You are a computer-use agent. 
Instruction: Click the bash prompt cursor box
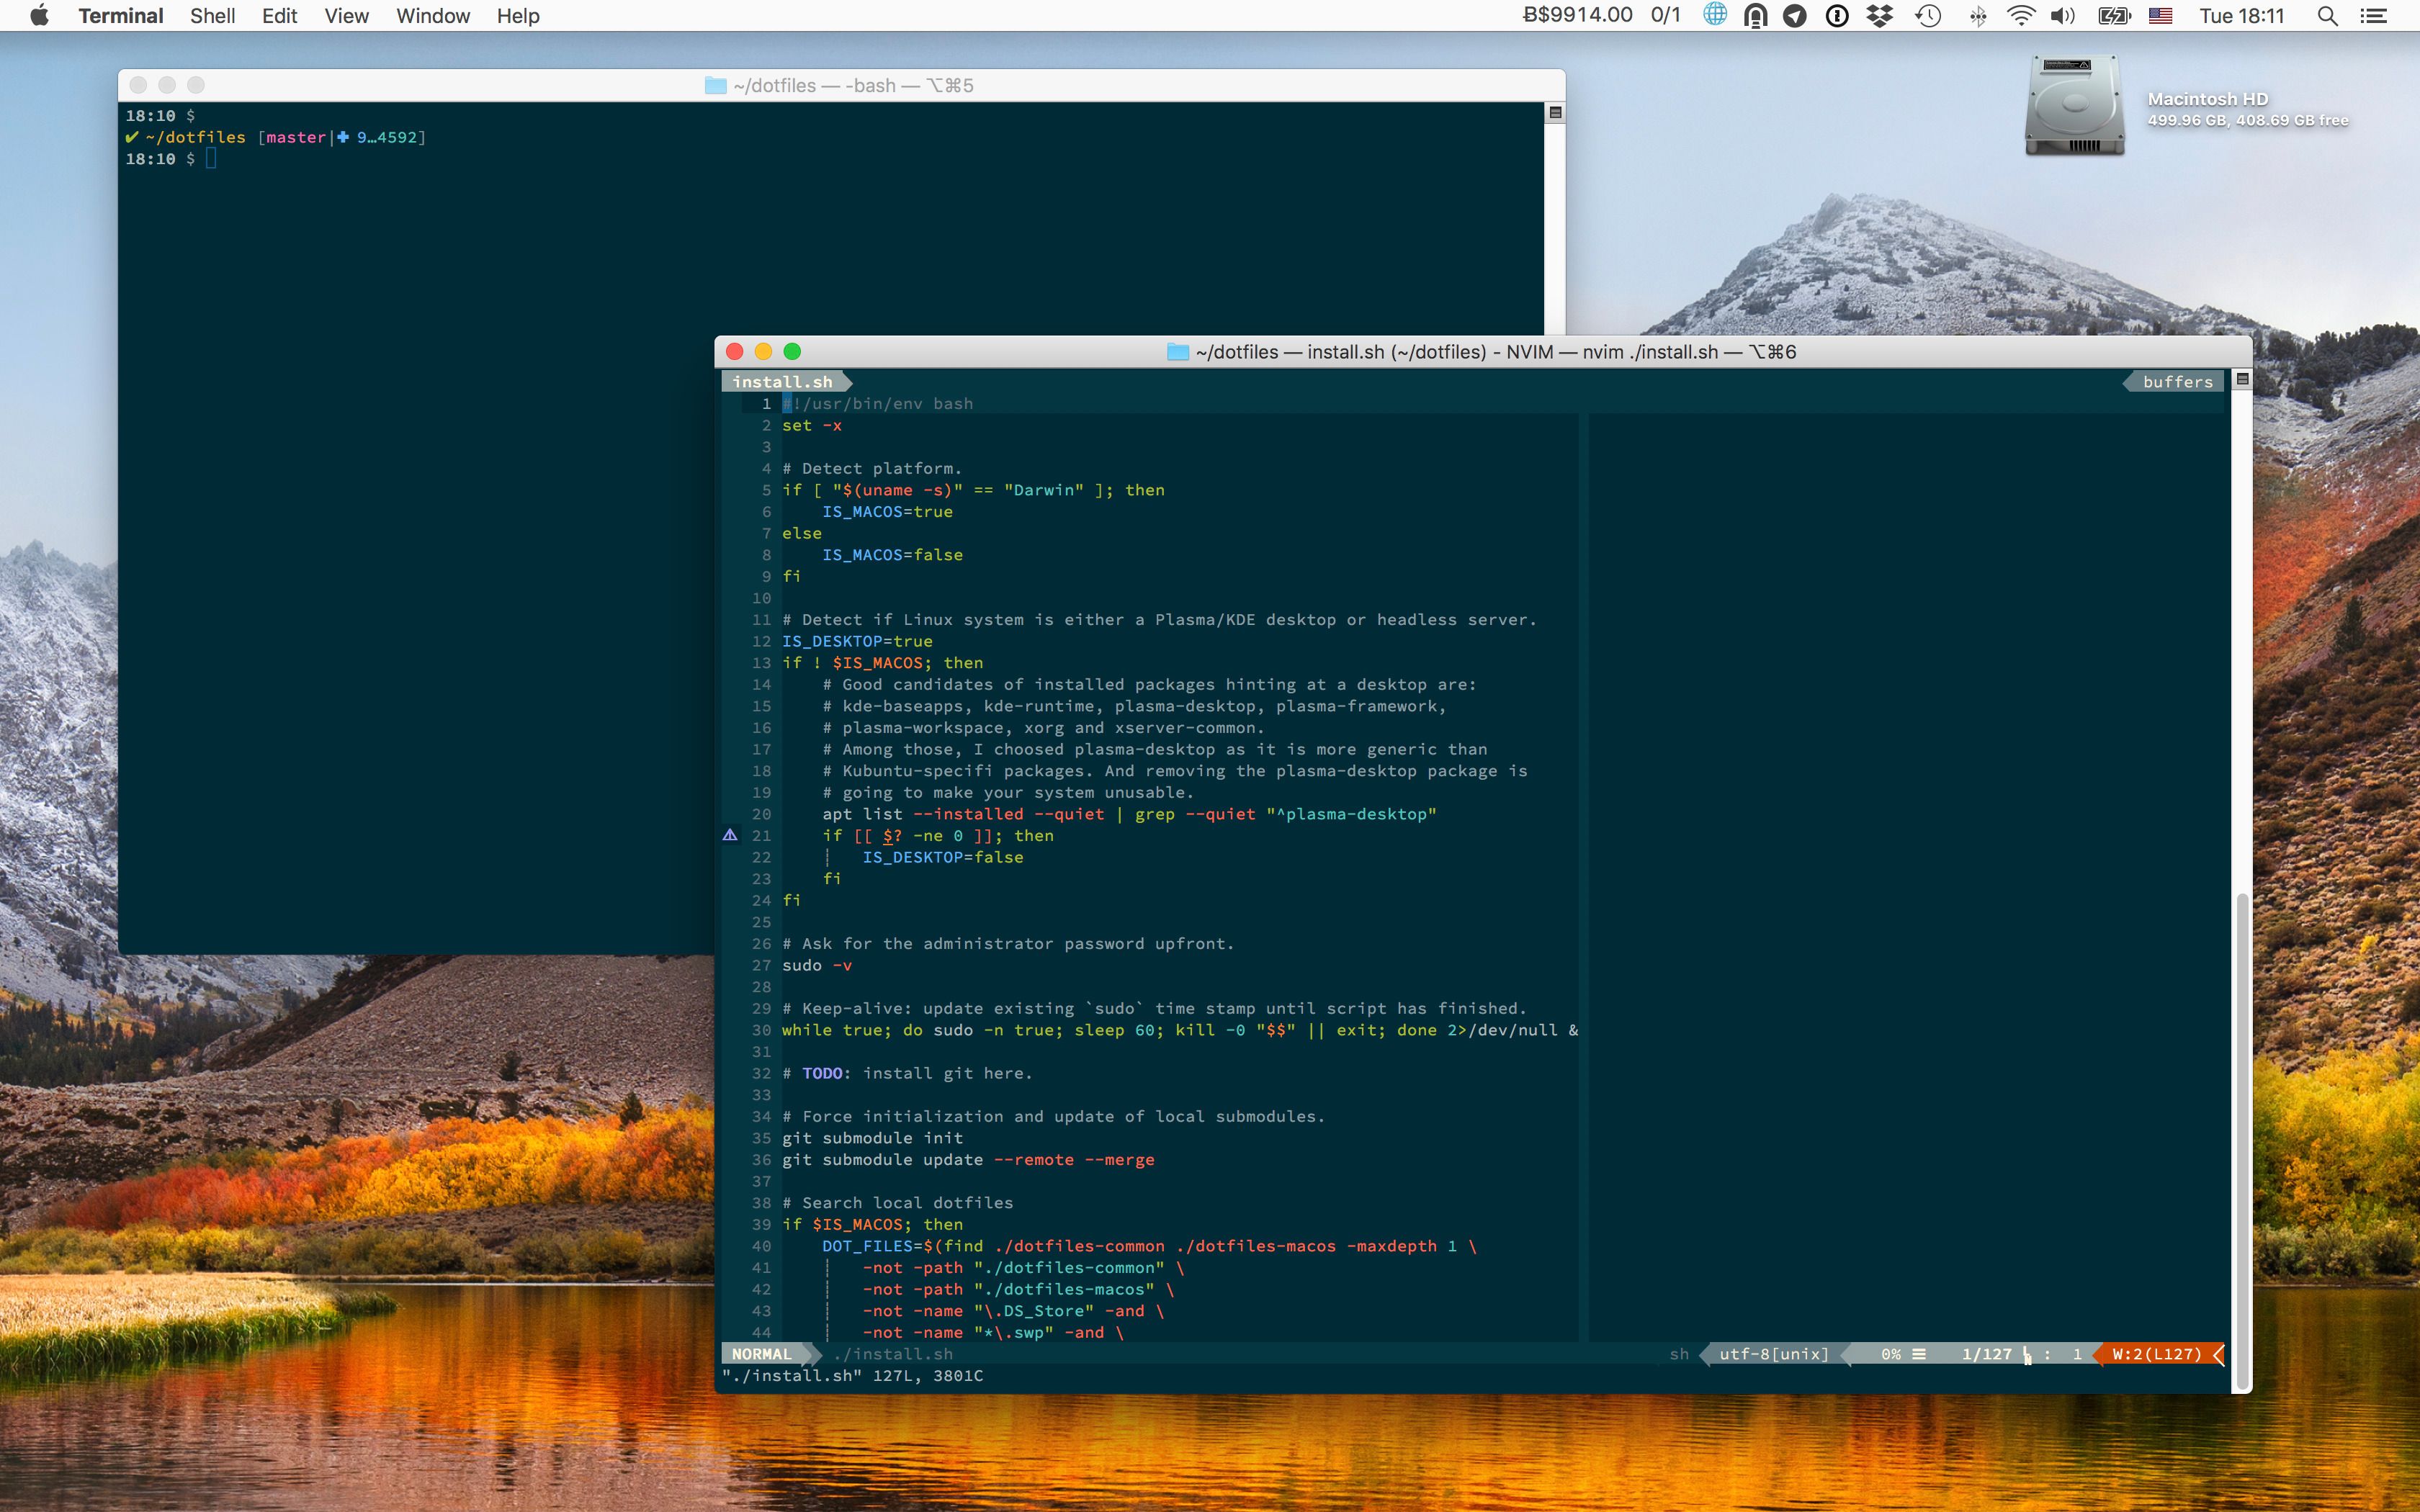(211, 158)
